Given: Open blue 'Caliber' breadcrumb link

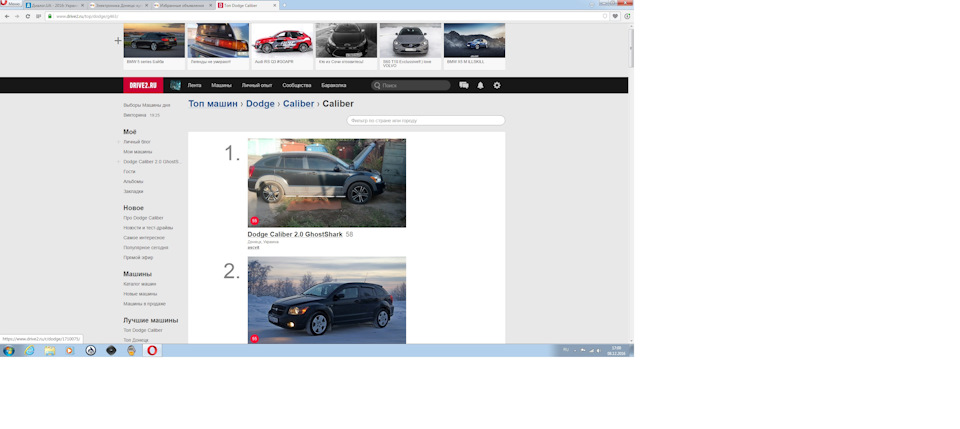Looking at the screenshot, I should [298, 104].
